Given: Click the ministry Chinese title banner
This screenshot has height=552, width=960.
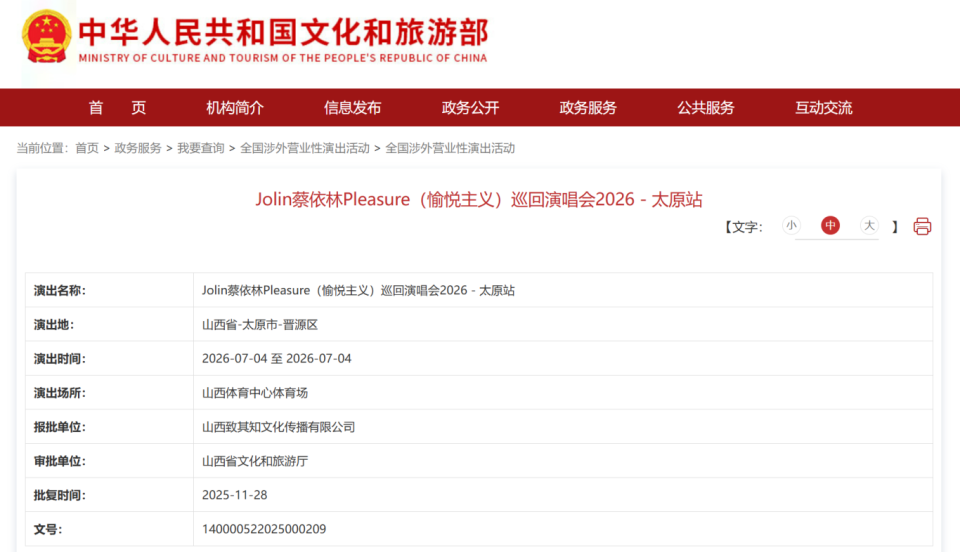Looking at the screenshot, I should (x=283, y=32).
